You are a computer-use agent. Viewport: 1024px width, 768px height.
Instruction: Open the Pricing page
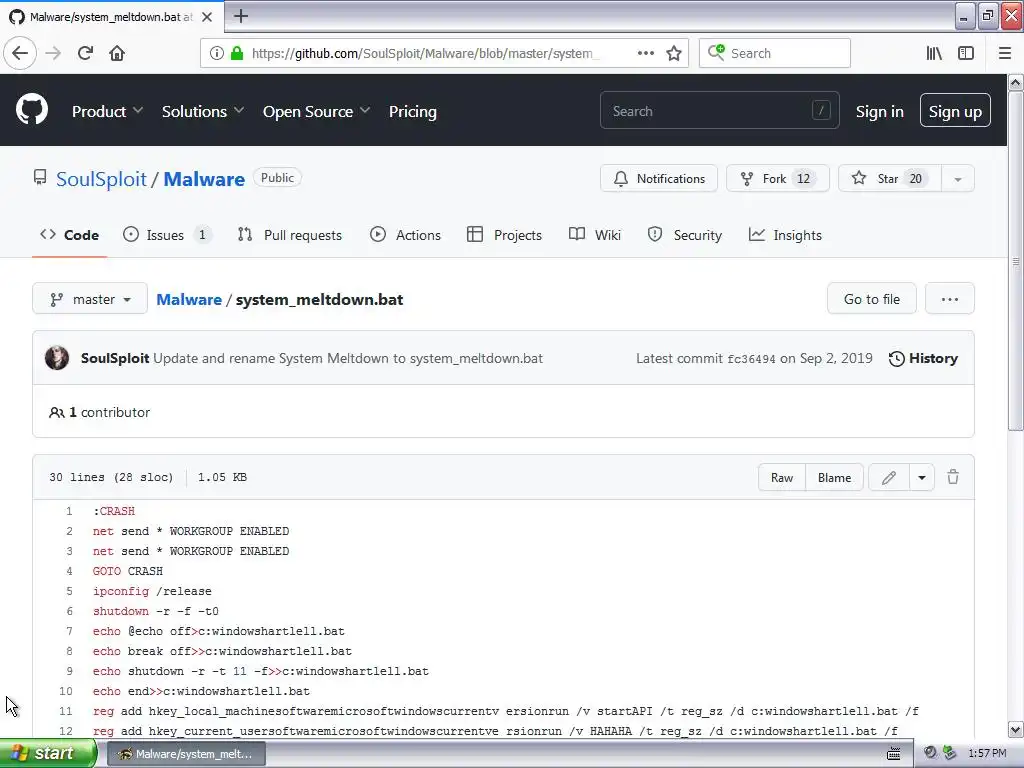point(413,111)
